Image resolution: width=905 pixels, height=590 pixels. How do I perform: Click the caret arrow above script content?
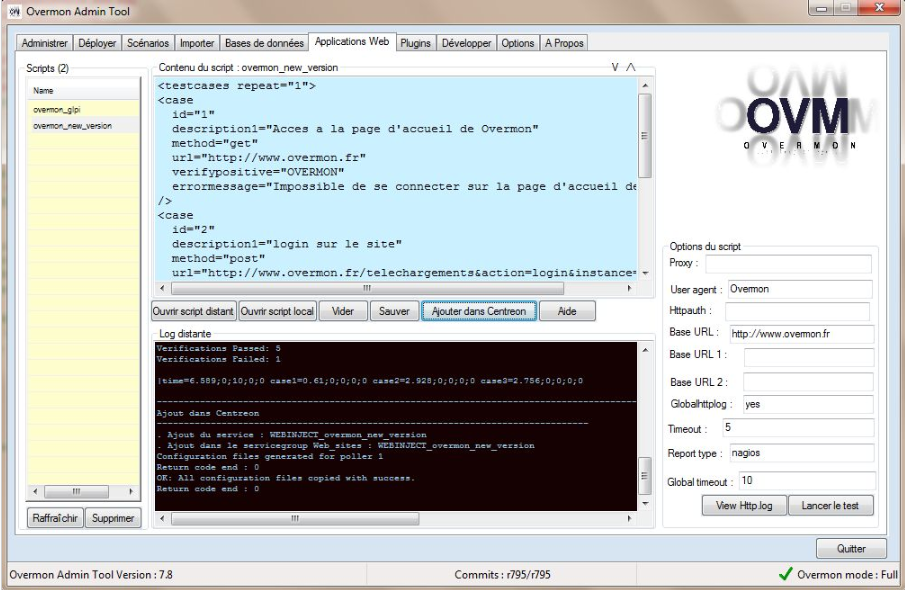coord(630,67)
